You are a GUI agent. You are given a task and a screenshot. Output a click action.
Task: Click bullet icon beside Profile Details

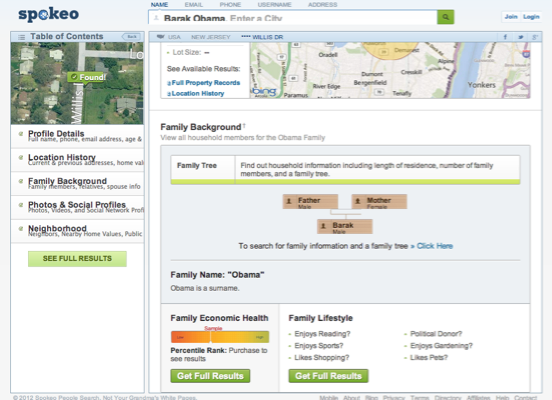coord(21,134)
